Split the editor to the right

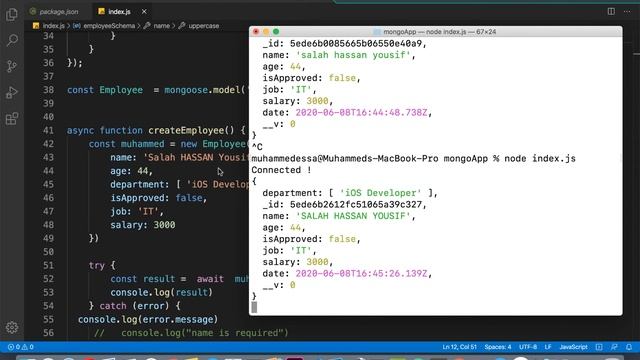click(611, 11)
